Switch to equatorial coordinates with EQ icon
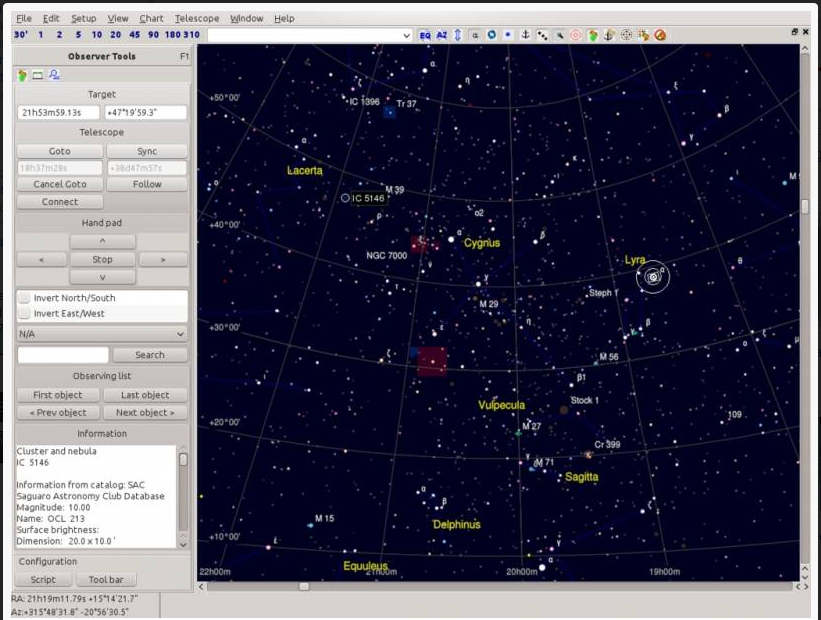This screenshot has height=620, width=821. click(425, 35)
